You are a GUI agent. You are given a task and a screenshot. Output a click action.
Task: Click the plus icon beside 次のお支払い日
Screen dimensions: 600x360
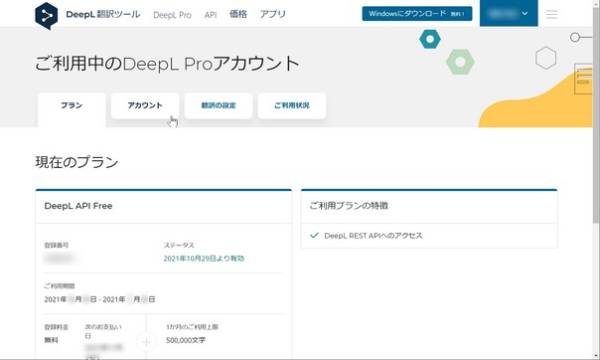146,342
